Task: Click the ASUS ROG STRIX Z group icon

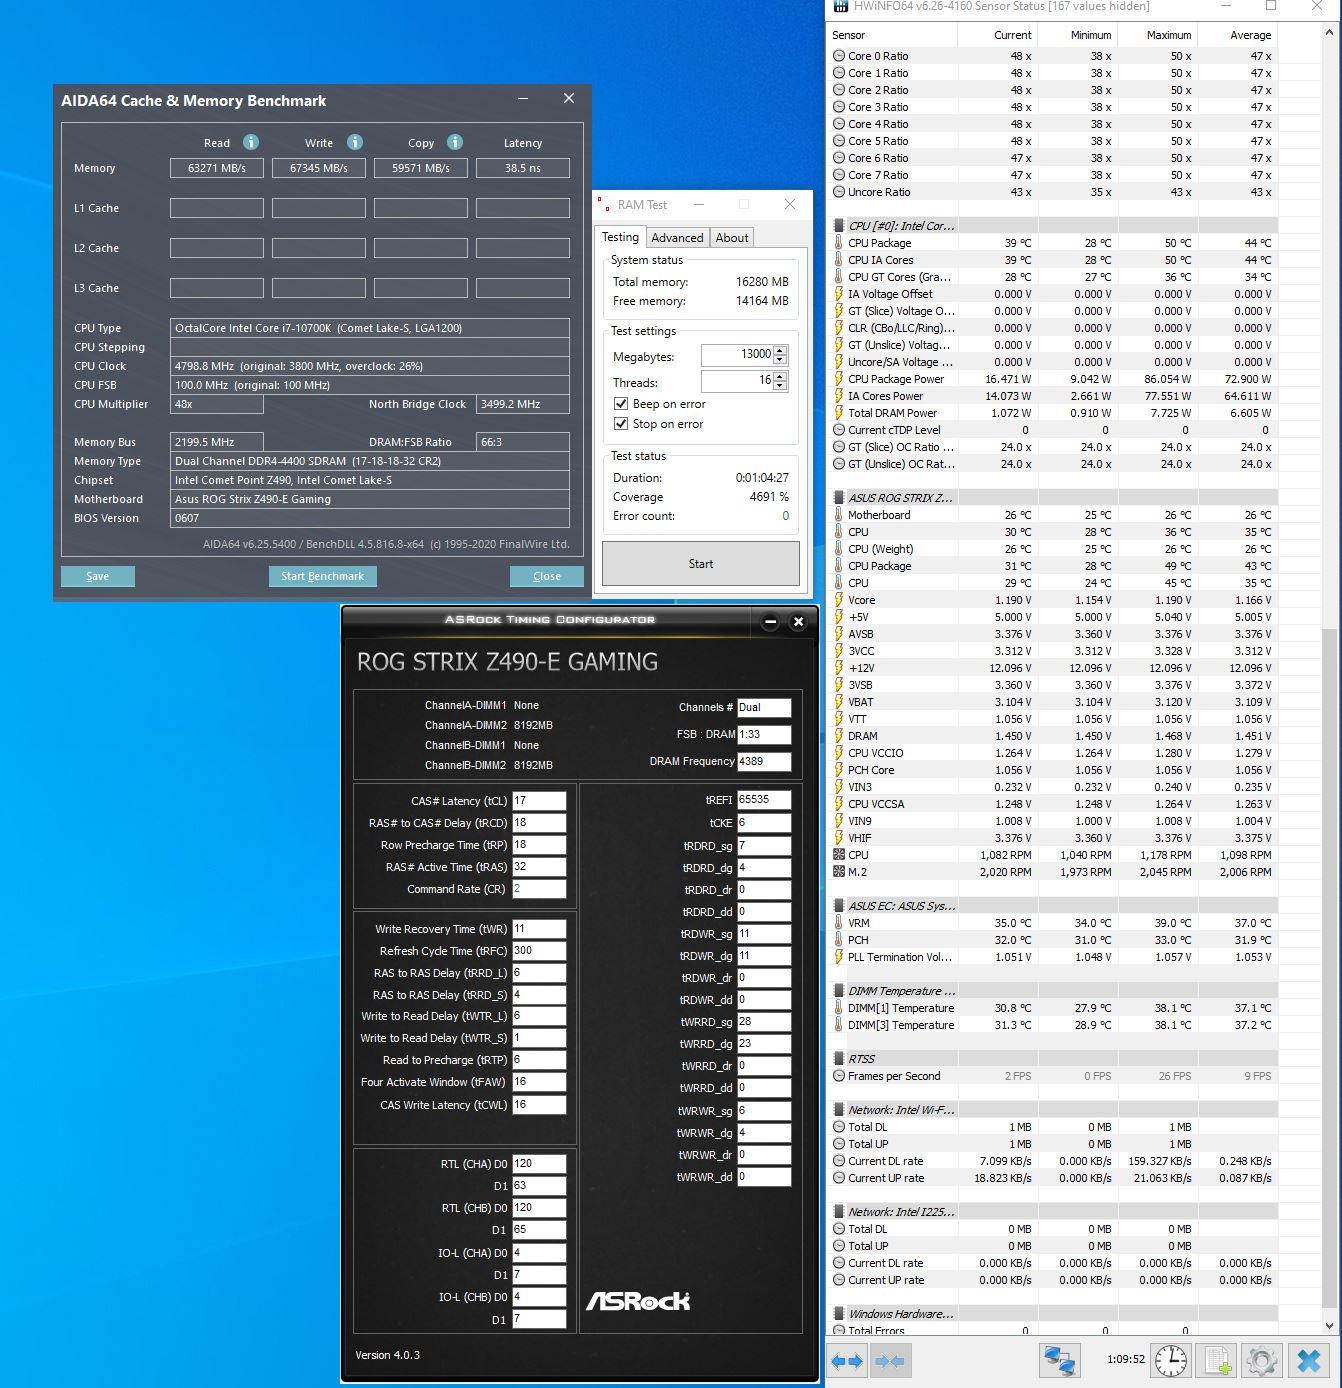Action: point(839,498)
